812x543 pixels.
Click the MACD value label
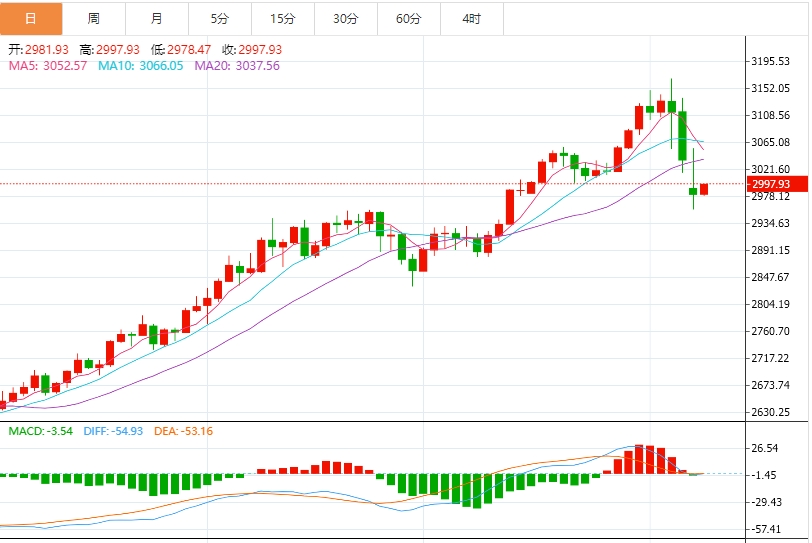pyautogui.click(x=40, y=431)
